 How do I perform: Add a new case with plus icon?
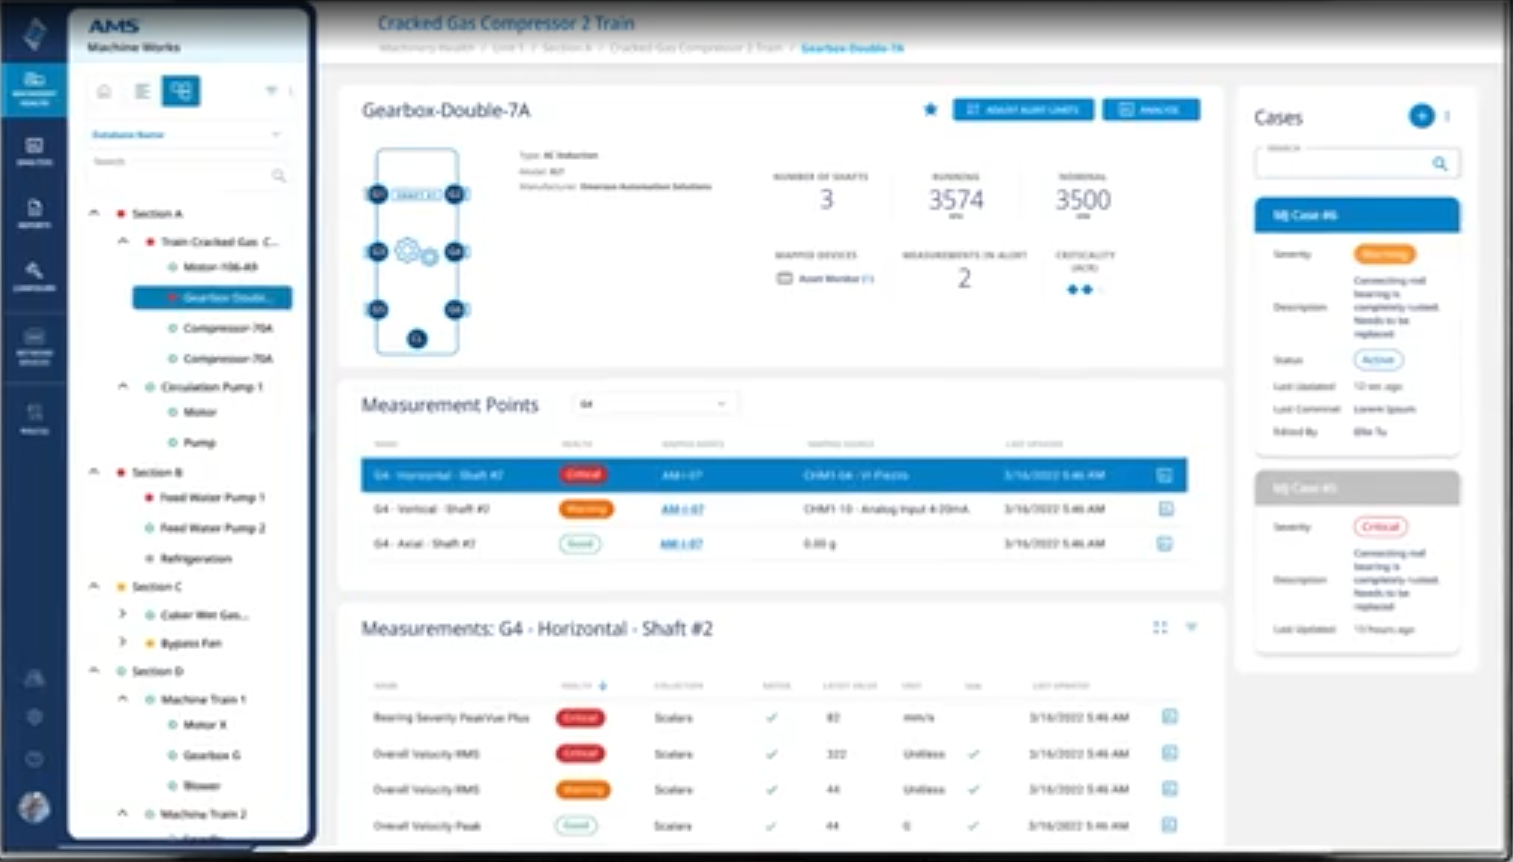(1420, 116)
